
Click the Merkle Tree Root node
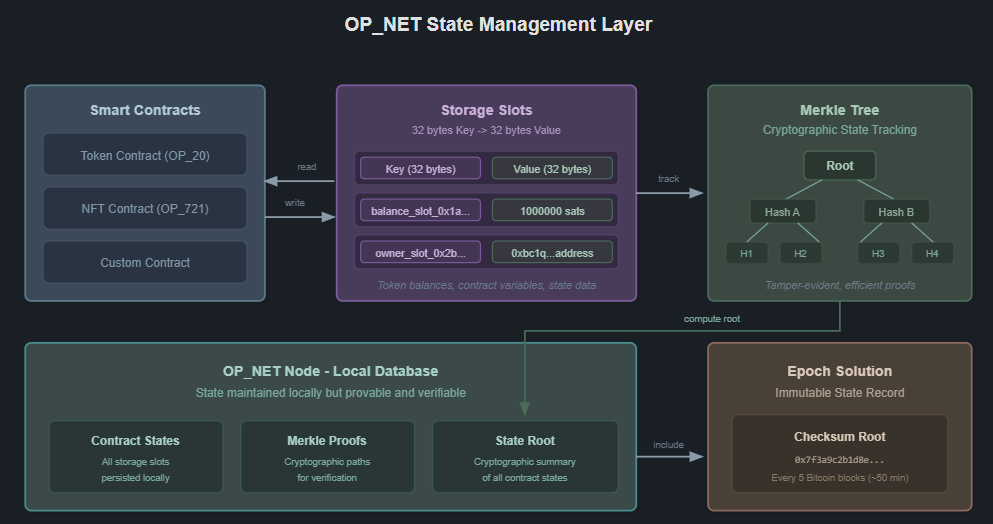pyautogui.click(x=840, y=166)
